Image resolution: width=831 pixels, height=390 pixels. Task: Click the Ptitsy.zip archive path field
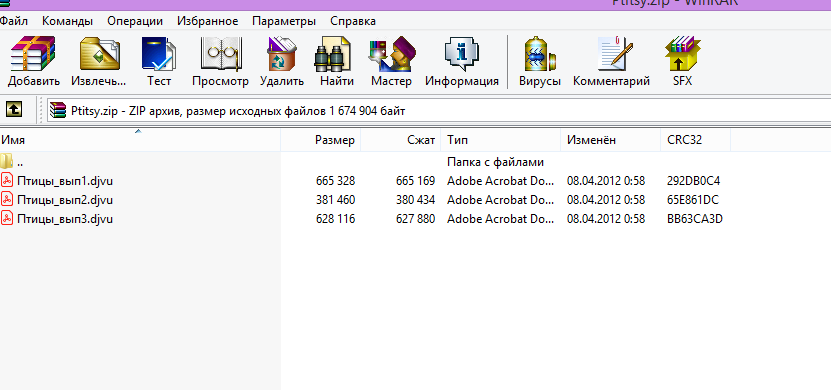click(439, 110)
